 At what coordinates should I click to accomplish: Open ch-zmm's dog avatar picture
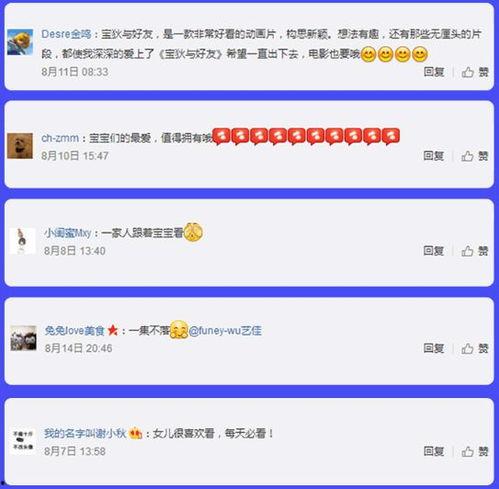tap(20, 146)
